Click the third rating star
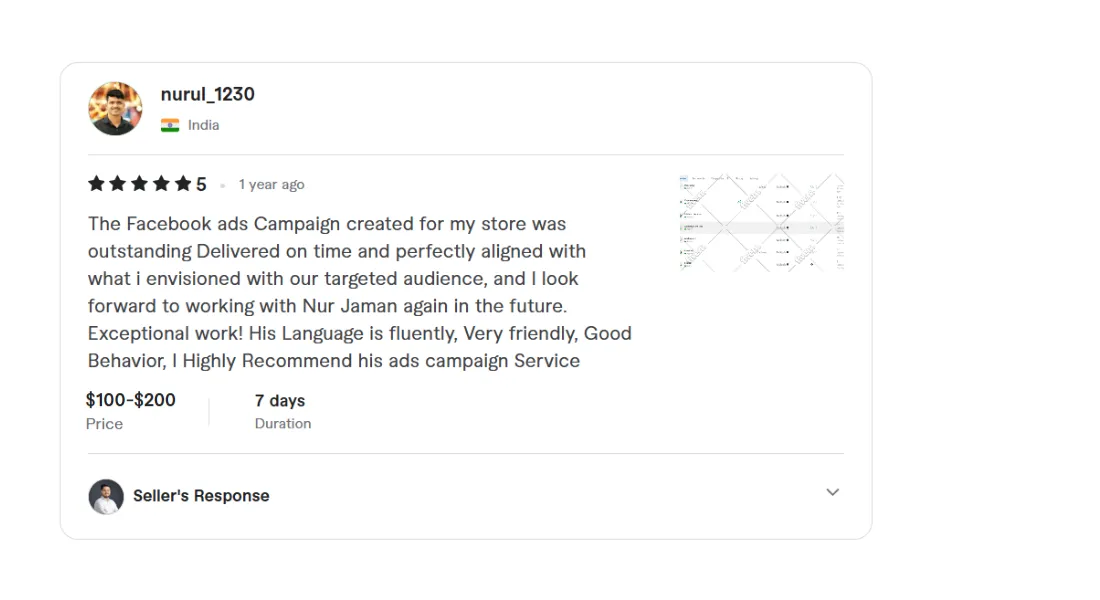 tap(140, 183)
